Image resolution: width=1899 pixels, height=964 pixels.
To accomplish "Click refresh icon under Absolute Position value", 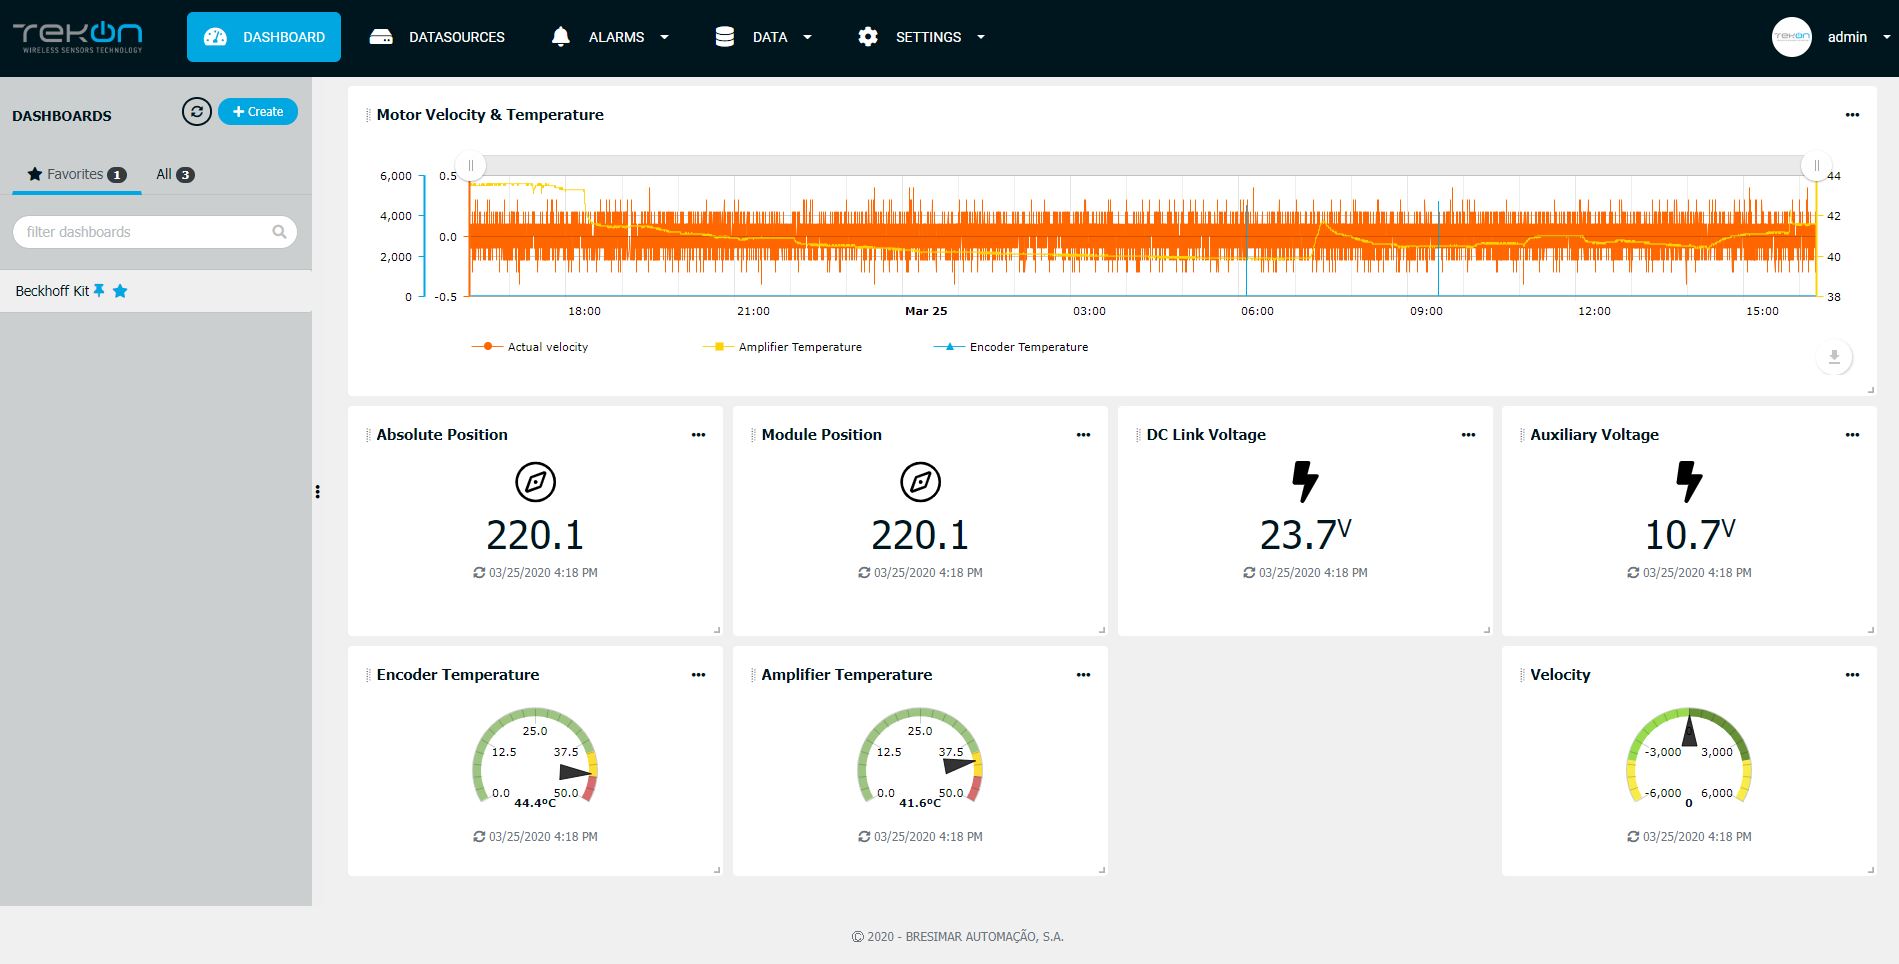I will tap(479, 573).
